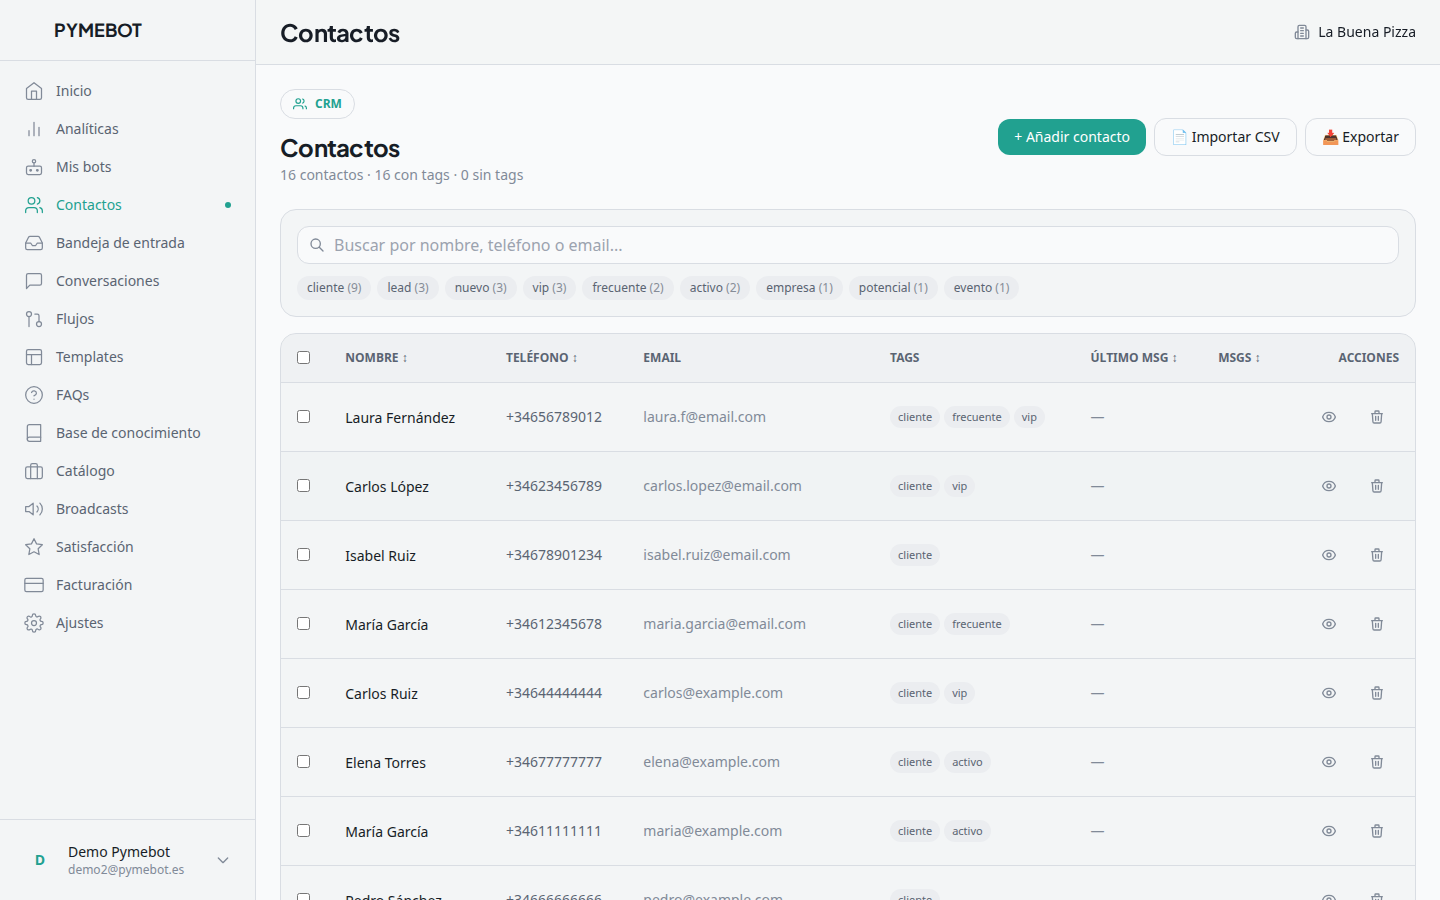
Task: Click the eye icon for Elena Torres
Action: (x=1328, y=762)
